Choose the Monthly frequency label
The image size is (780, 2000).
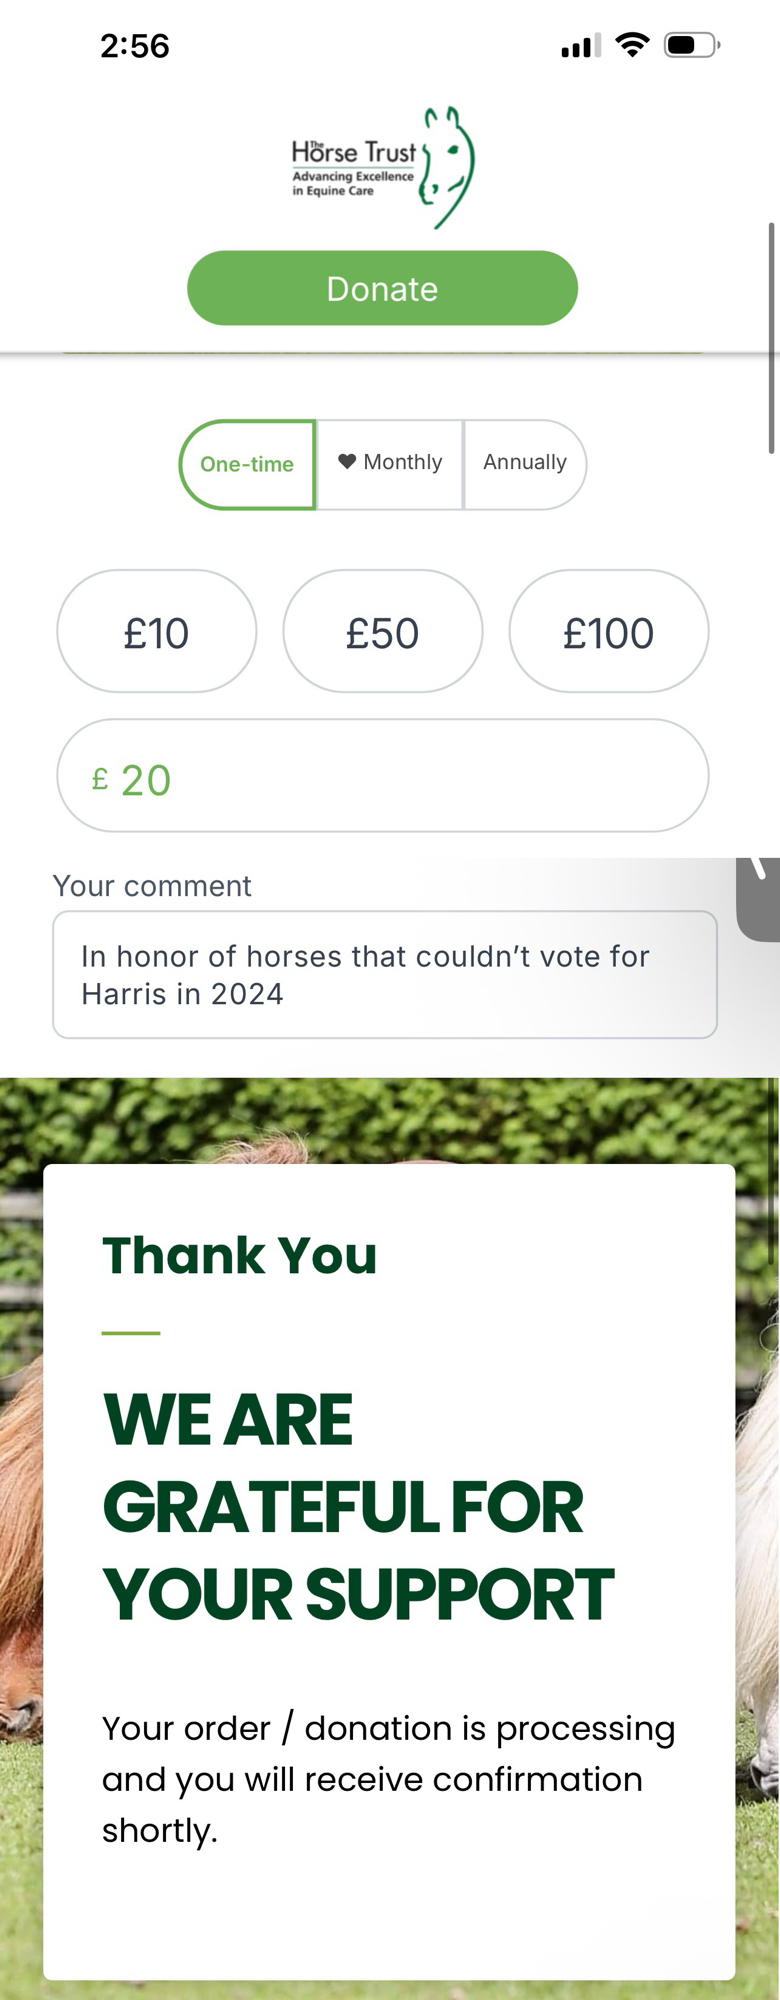pyautogui.click(x=403, y=463)
